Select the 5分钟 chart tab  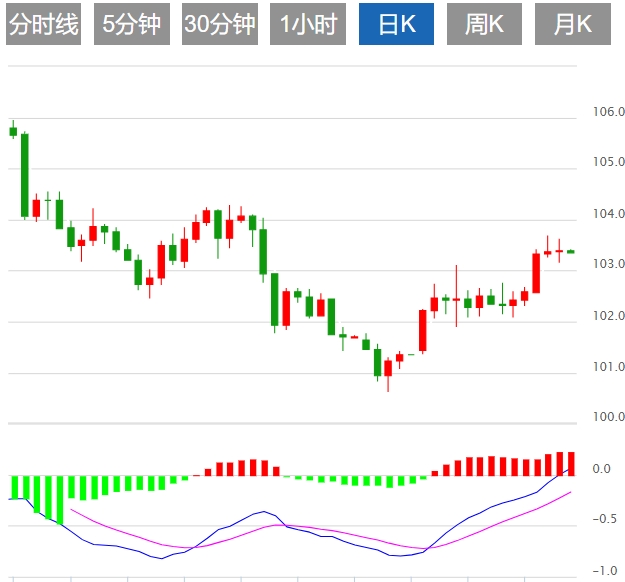131,25
